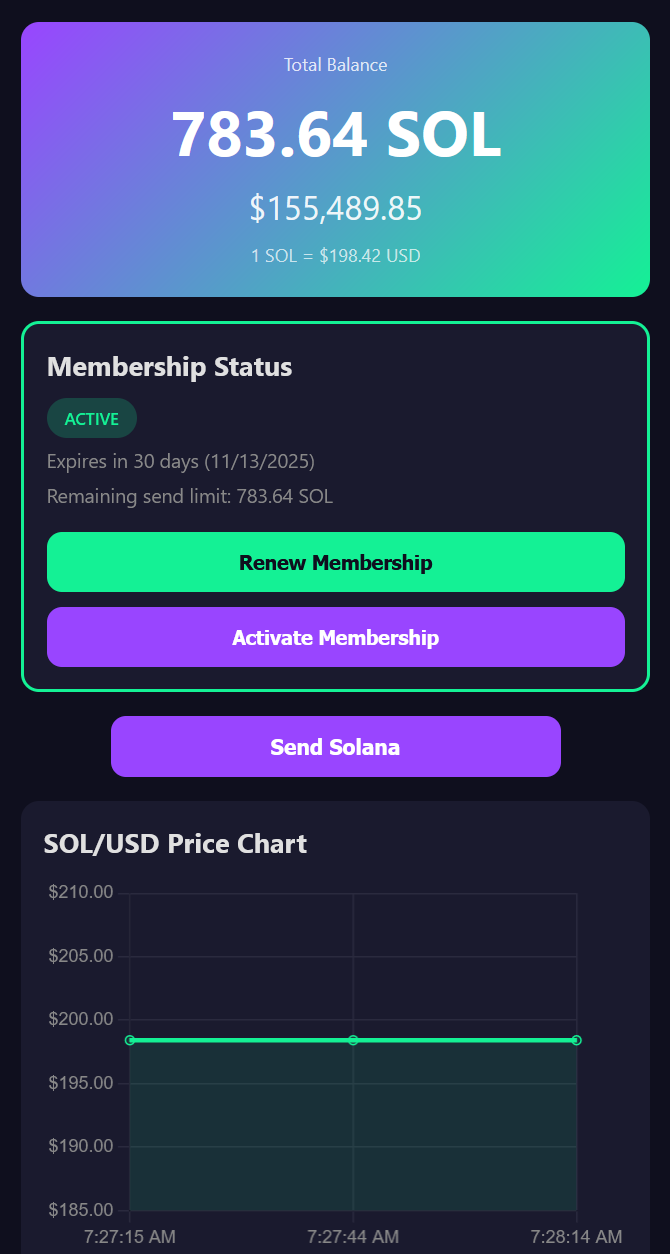Select the expiration date text 11/13/2025
Image resolution: width=670 pixels, height=1254 pixels.
click(x=261, y=461)
